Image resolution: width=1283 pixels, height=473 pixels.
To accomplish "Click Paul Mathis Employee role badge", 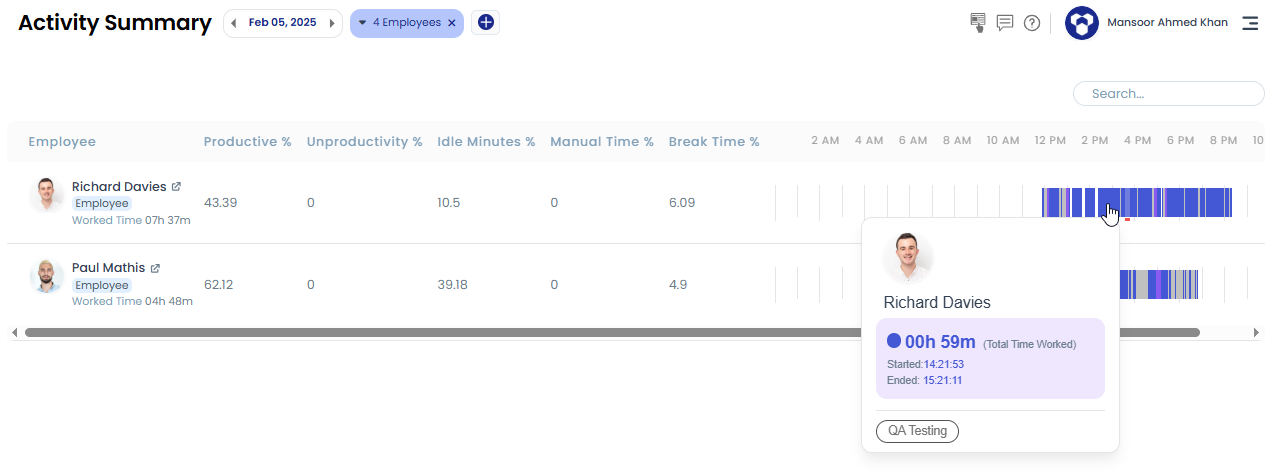I will coord(102,285).
